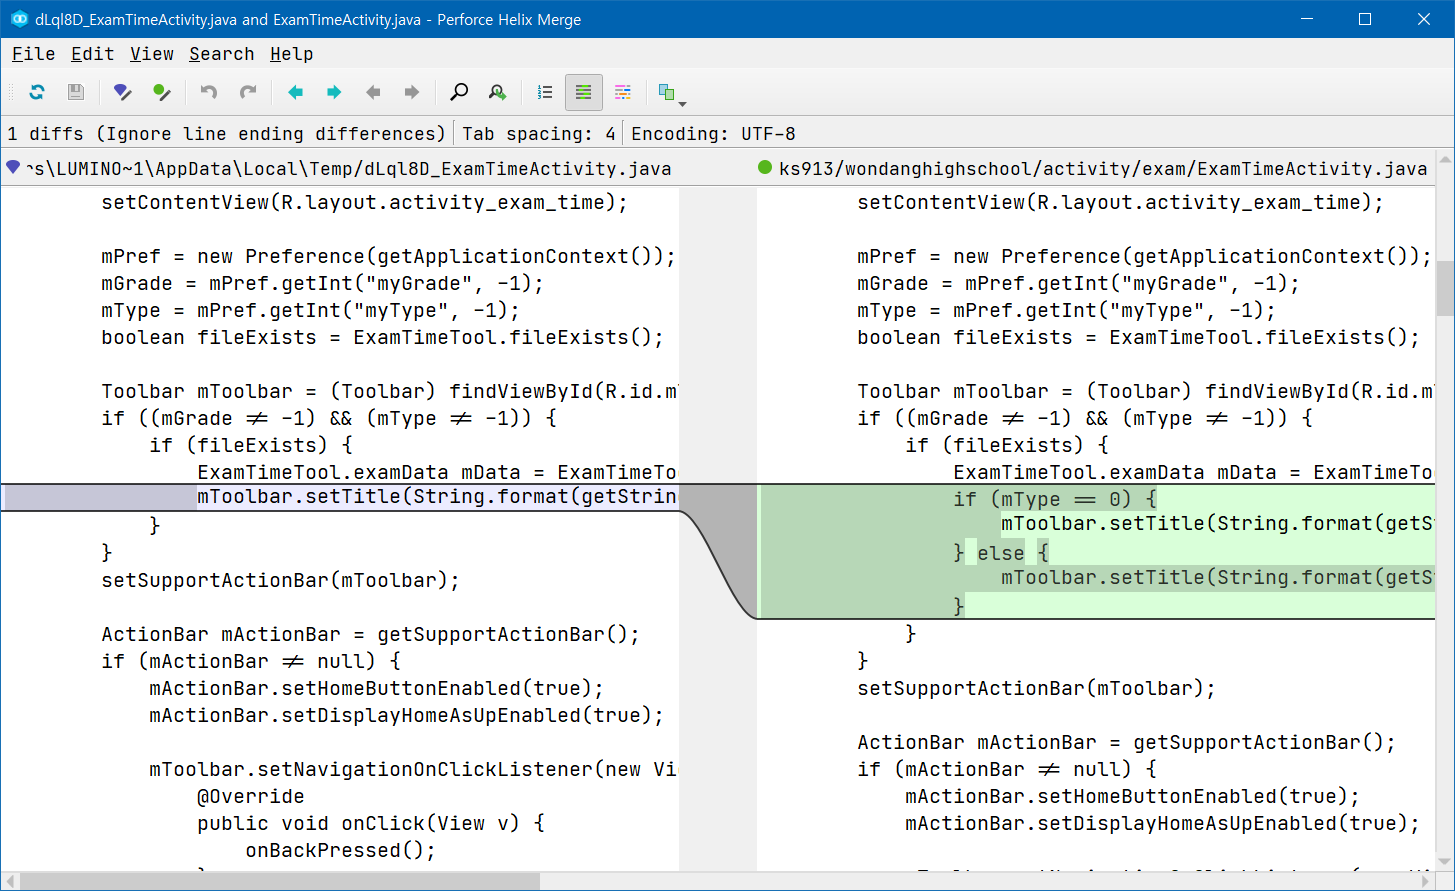The image size is (1455, 891).
Task: Click the blue pen edit-left-file icon
Action: coord(122,92)
